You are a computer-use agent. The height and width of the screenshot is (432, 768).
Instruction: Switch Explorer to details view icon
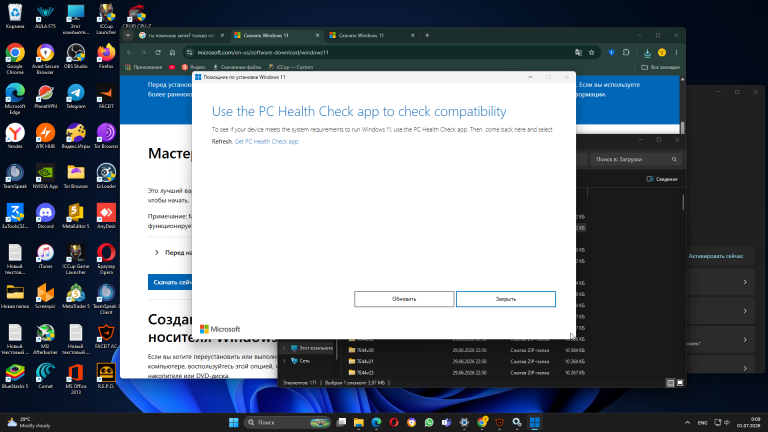(x=671, y=383)
